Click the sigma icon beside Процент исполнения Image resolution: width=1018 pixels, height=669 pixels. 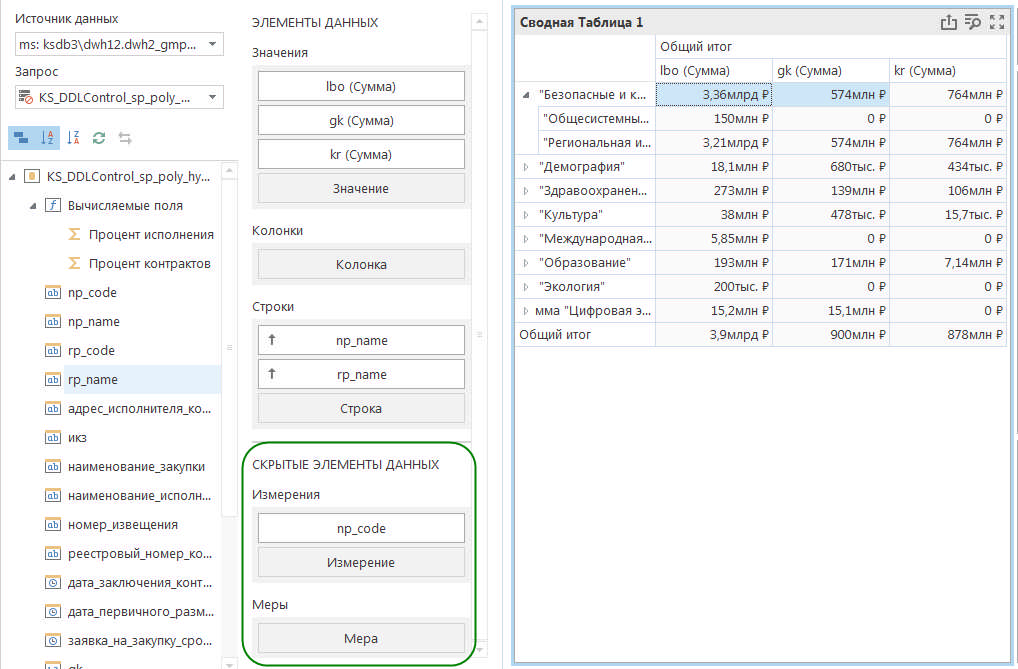(x=74, y=234)
